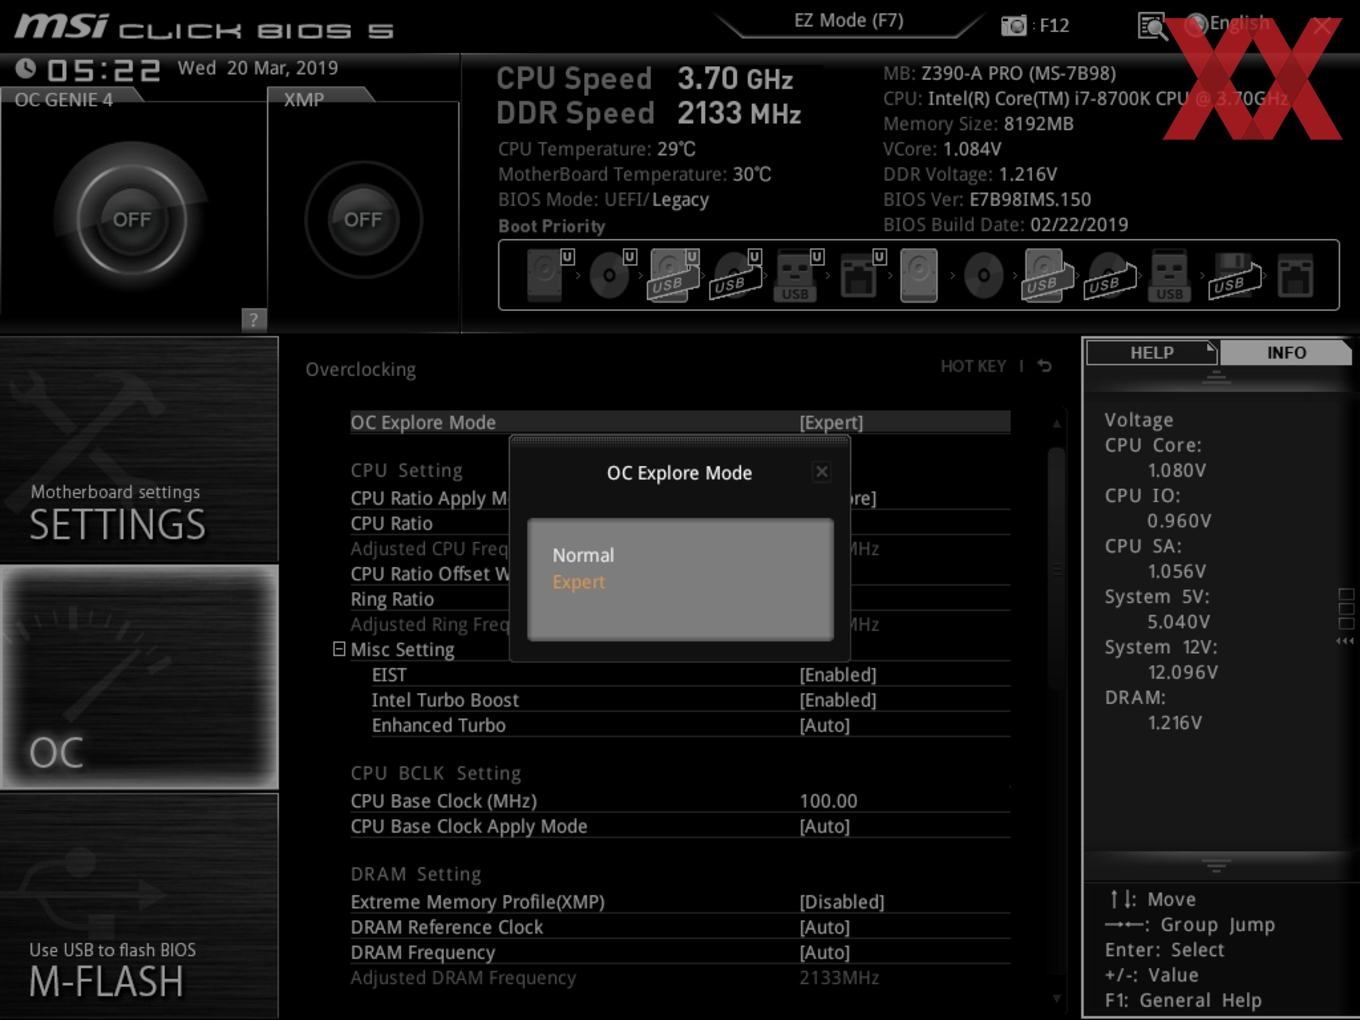Click the MSI Click BIOS 5 logo
The height and width of the screenshot is (1020, 1360).
coord(203,27)
